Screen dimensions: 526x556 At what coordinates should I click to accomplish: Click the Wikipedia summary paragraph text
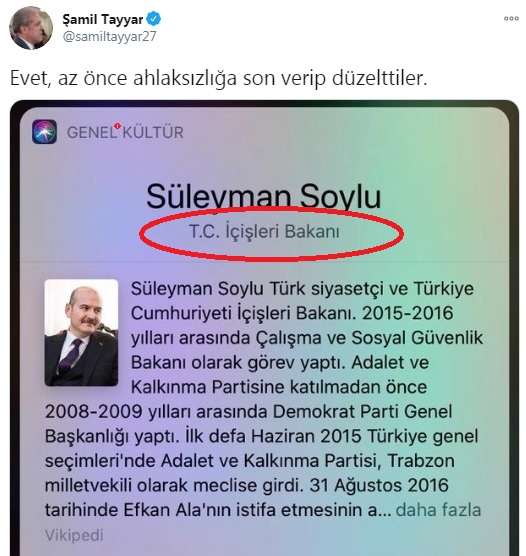(264, 400)
